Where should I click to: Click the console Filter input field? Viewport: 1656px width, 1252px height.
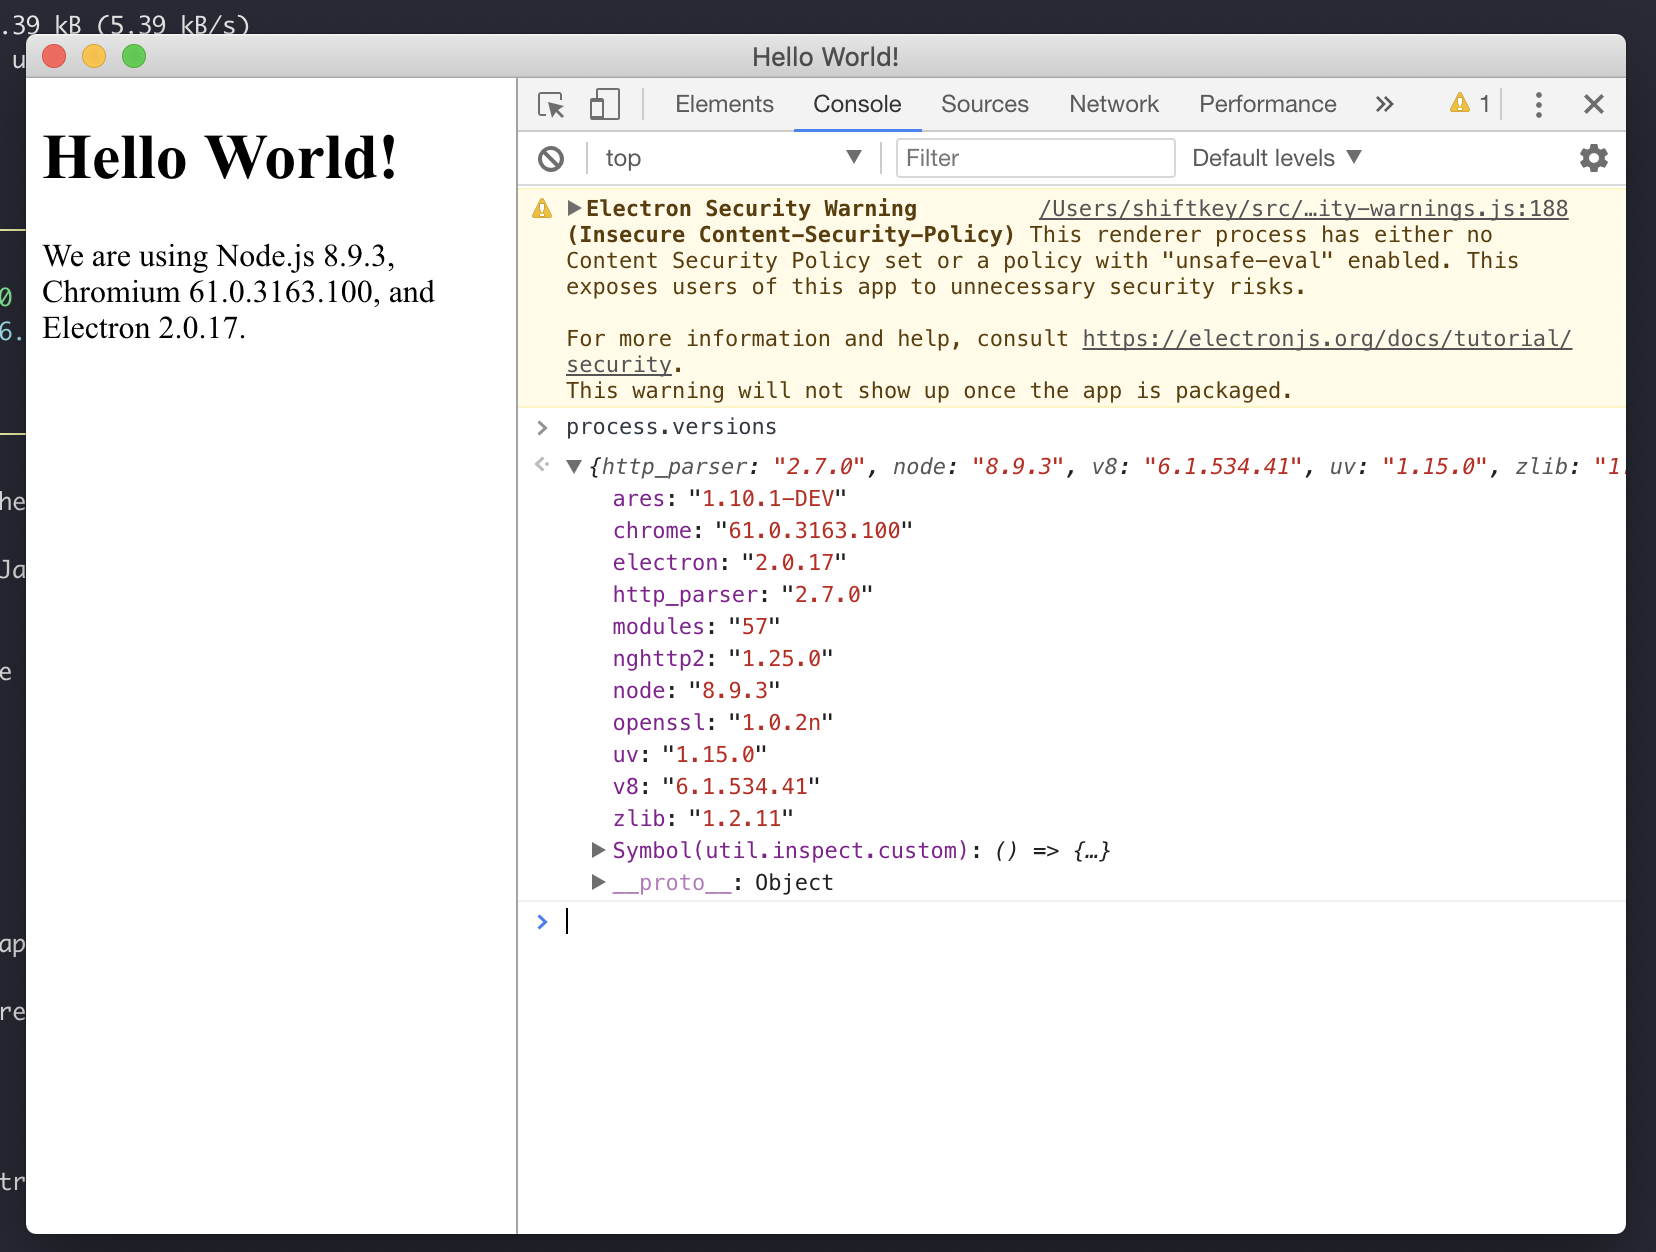(1035, 158)
